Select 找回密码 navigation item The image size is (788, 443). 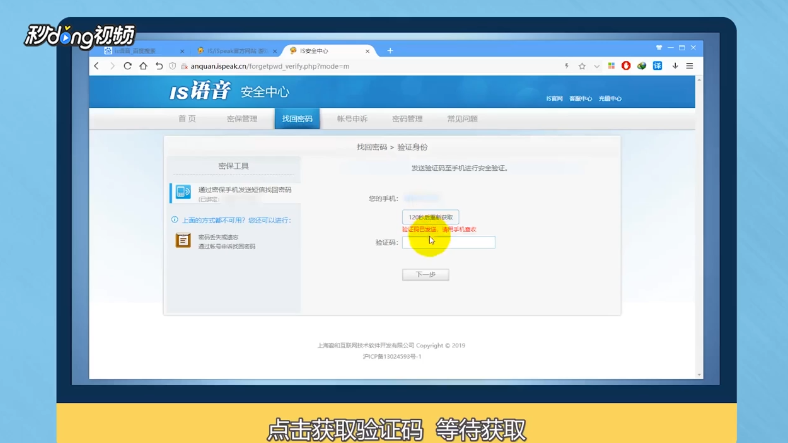pyautogui.click(x=297, y=119)
